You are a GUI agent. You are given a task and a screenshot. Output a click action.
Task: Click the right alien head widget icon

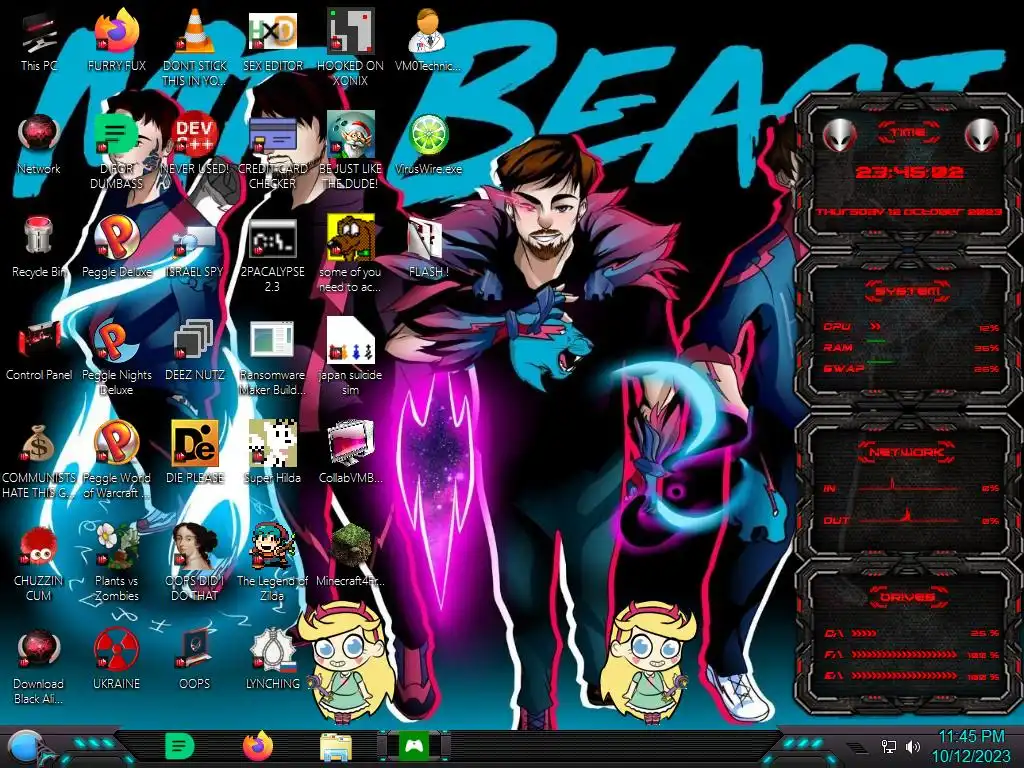(982, 135)
